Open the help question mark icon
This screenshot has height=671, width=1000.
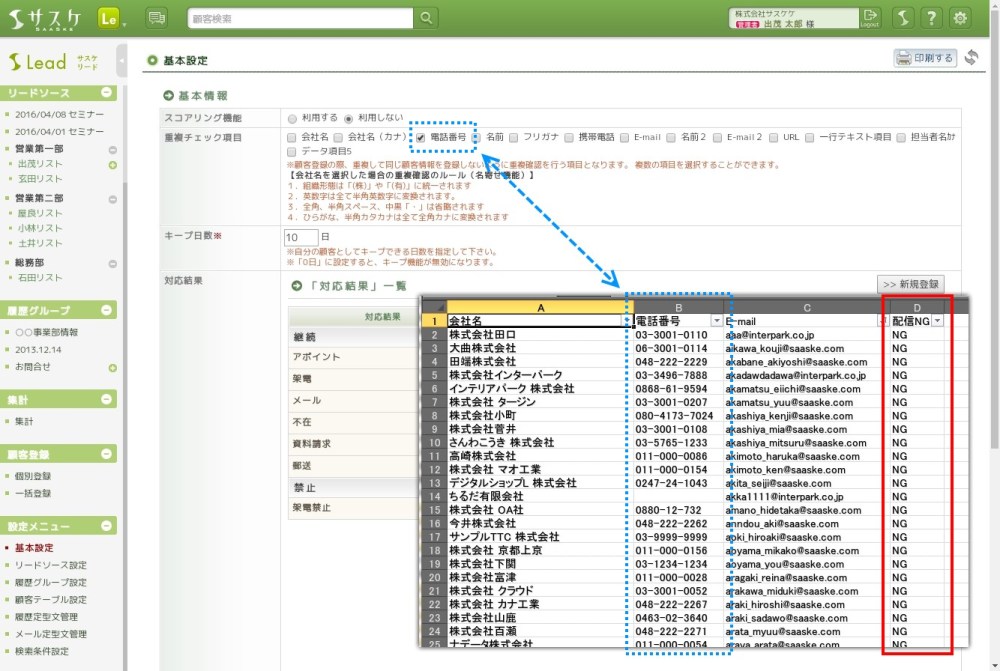[x=931, y=18]
